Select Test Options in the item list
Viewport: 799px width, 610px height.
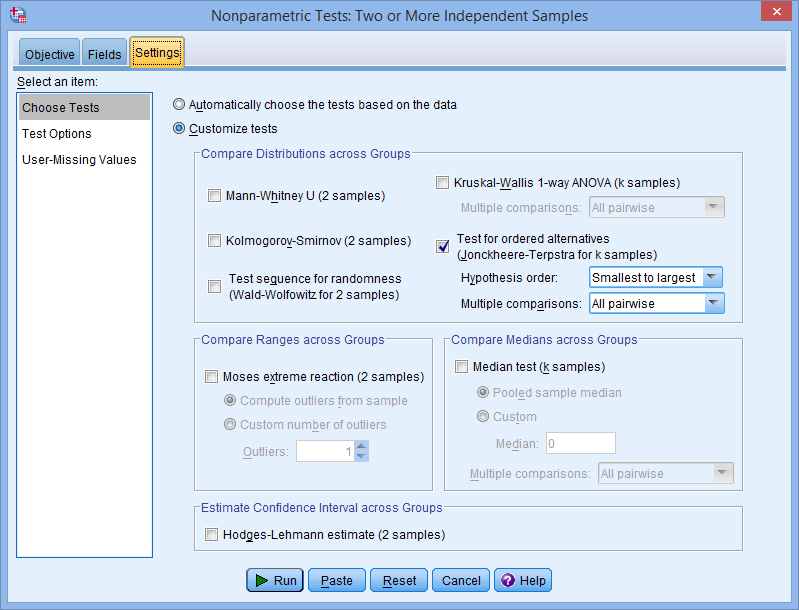click(x=85, y=134)
